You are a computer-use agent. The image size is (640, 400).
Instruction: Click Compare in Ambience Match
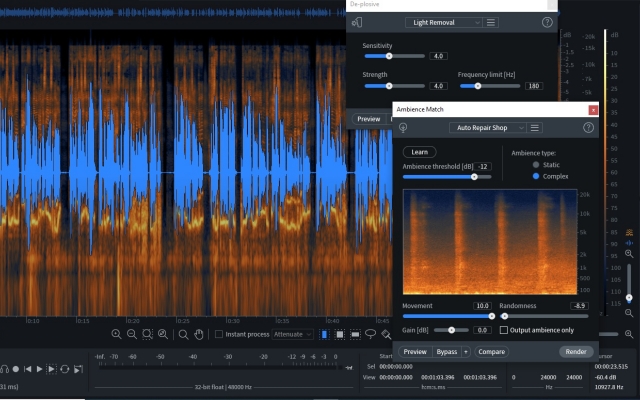point(491,351)
